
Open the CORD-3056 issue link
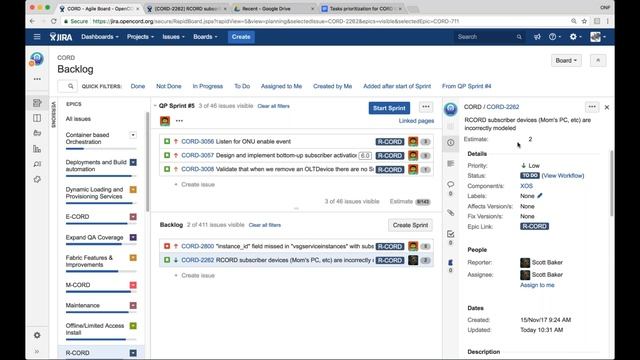pos(198,142)
